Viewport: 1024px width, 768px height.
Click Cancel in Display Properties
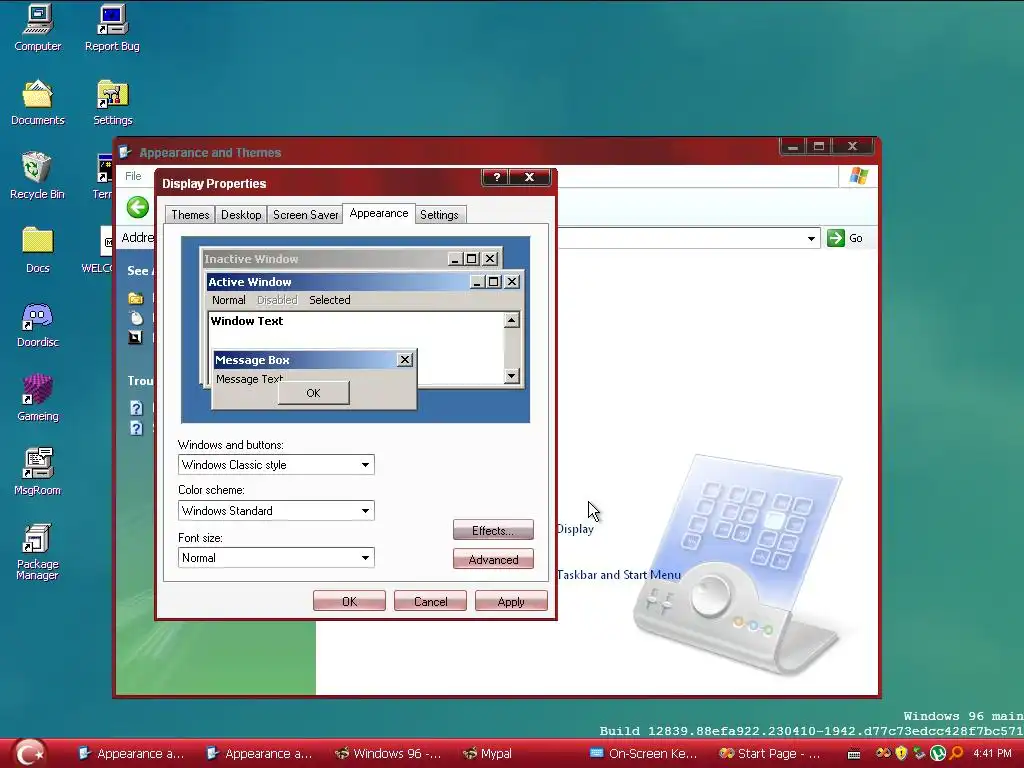[x=430, y=601]
